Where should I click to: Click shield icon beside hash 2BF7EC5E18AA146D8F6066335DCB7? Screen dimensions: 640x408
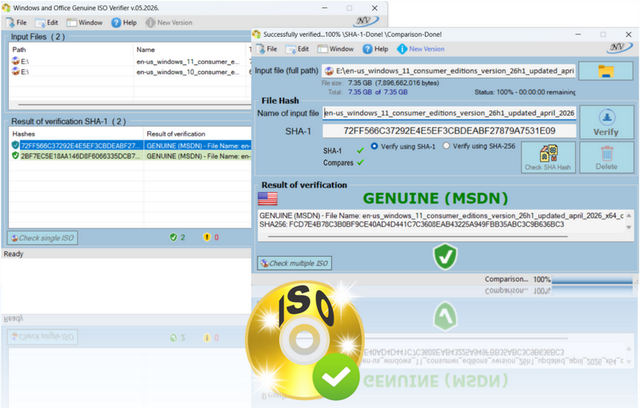15,155
